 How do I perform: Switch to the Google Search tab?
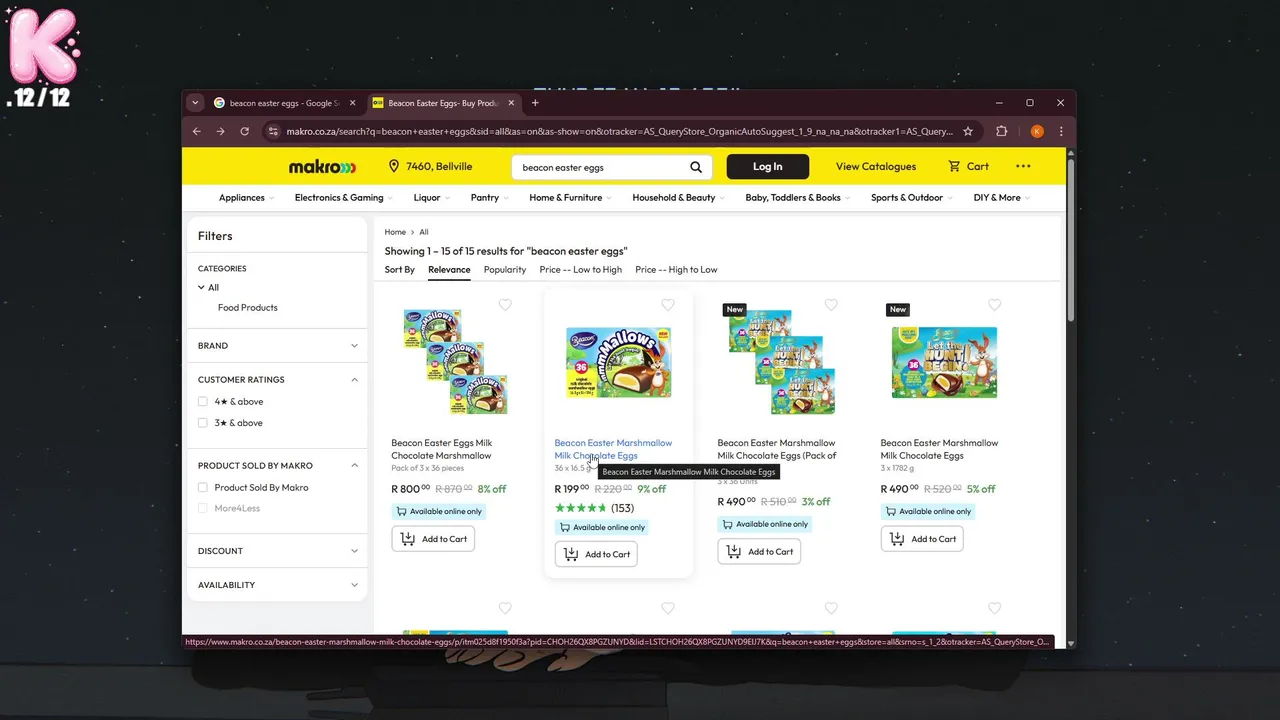tap(284, 103)
